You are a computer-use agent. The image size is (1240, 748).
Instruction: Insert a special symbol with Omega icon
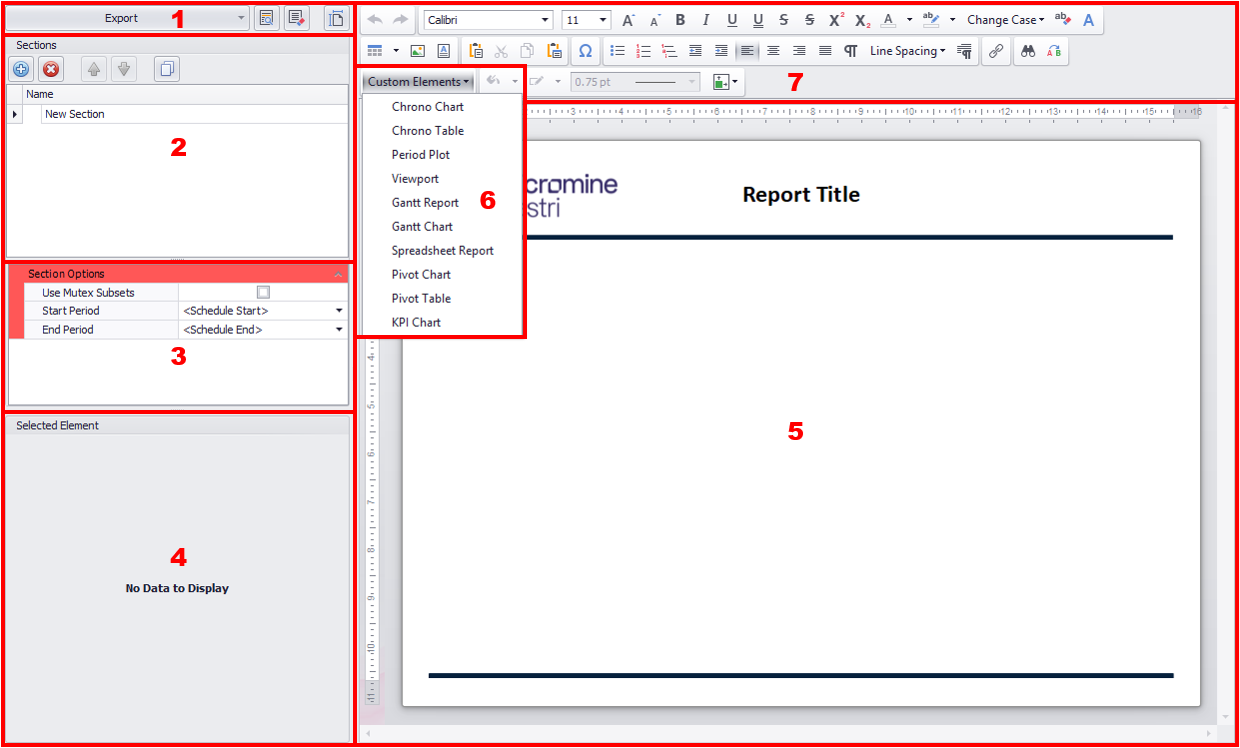(x=585, y=51)
